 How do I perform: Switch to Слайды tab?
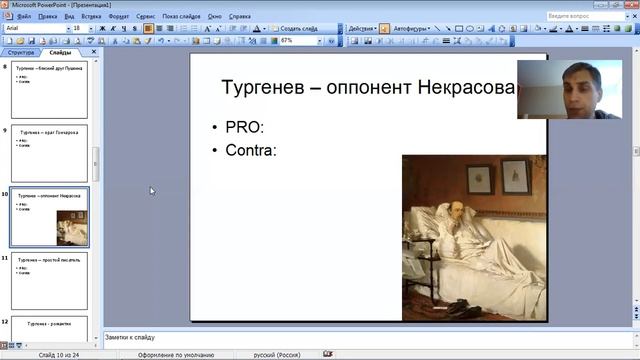(60, 52)
